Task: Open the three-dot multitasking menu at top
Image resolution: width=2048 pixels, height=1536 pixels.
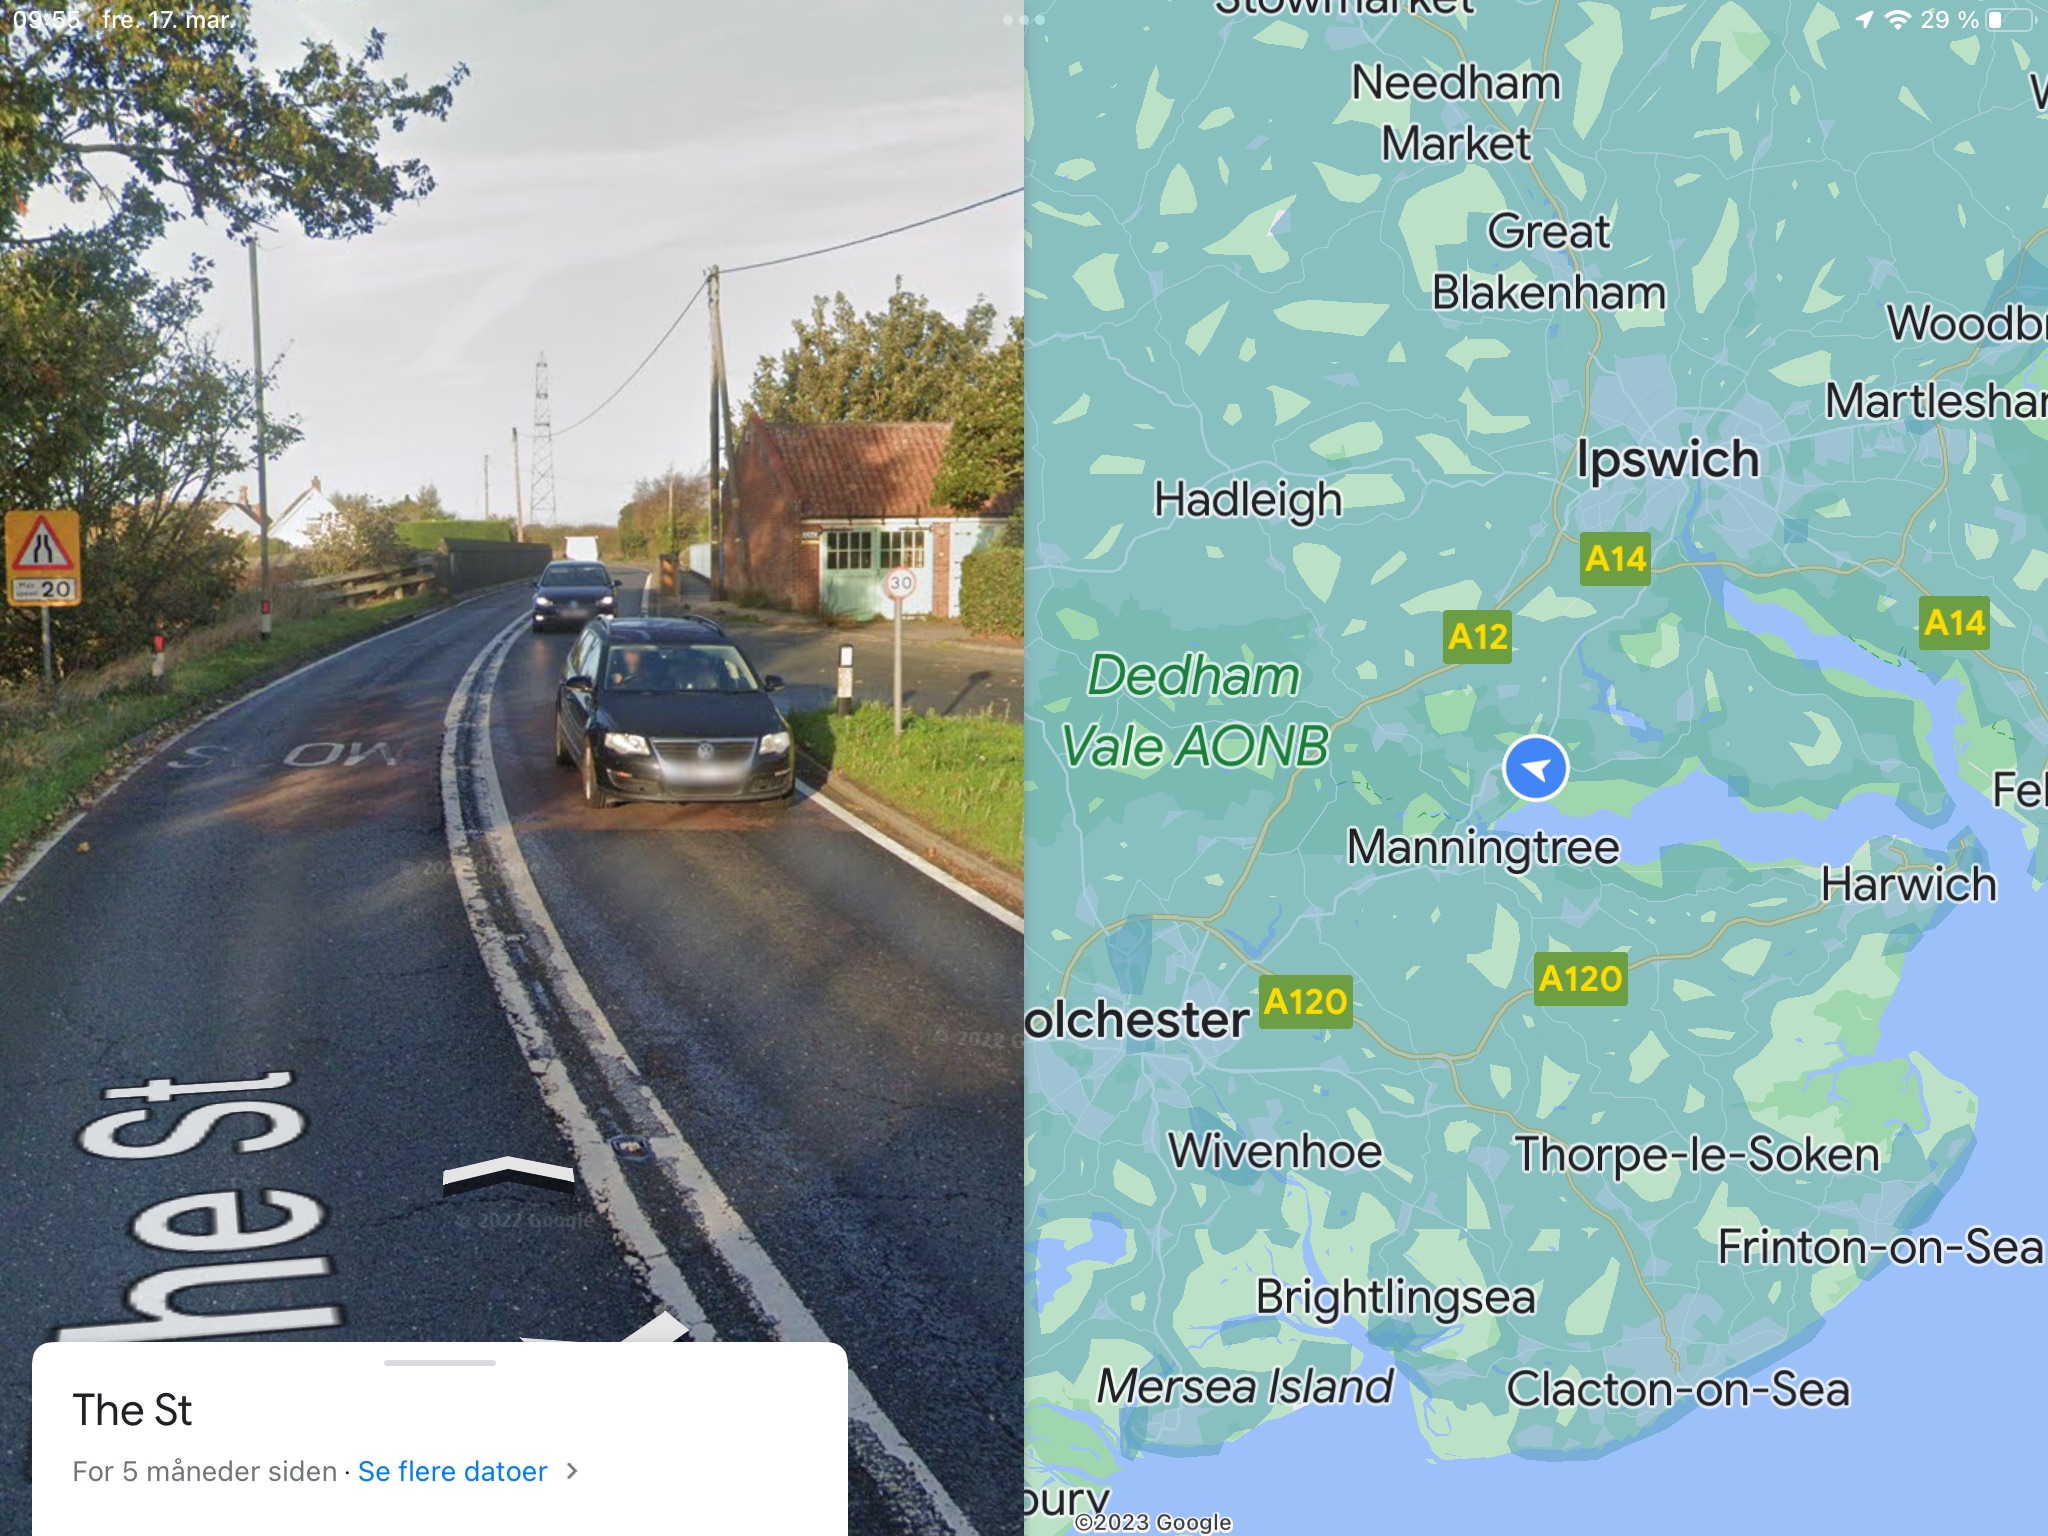Action: tap(1024, 20)
